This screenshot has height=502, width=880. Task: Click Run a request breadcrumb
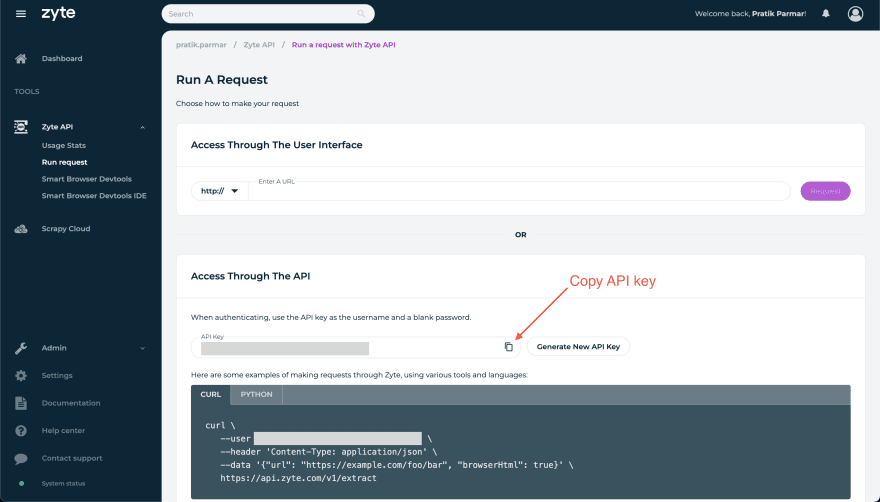pos(343,45)
